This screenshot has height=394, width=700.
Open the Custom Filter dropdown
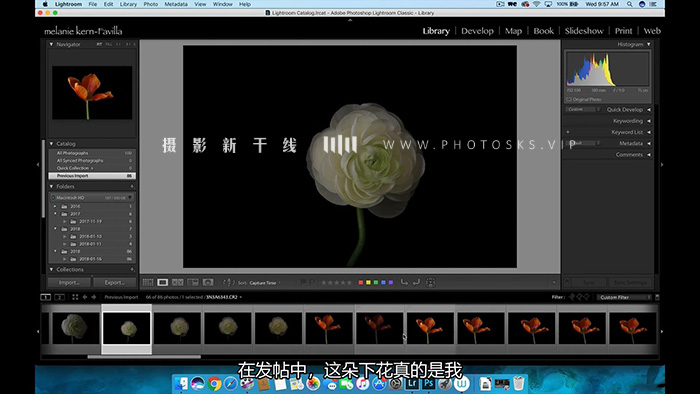click(x=624, y=297)
